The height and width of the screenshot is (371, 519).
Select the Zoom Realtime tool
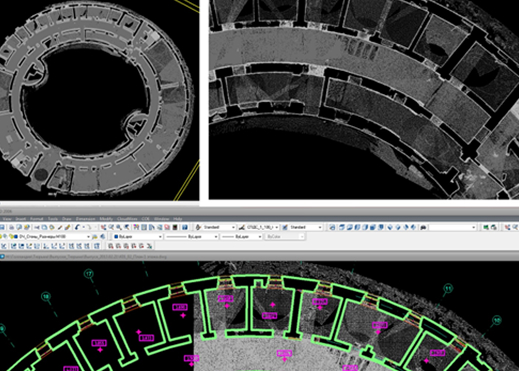click(111, 227)
